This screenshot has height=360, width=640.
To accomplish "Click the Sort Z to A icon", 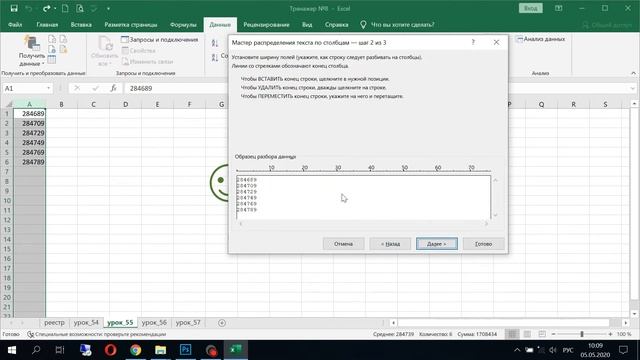I will tap(215, 58).
